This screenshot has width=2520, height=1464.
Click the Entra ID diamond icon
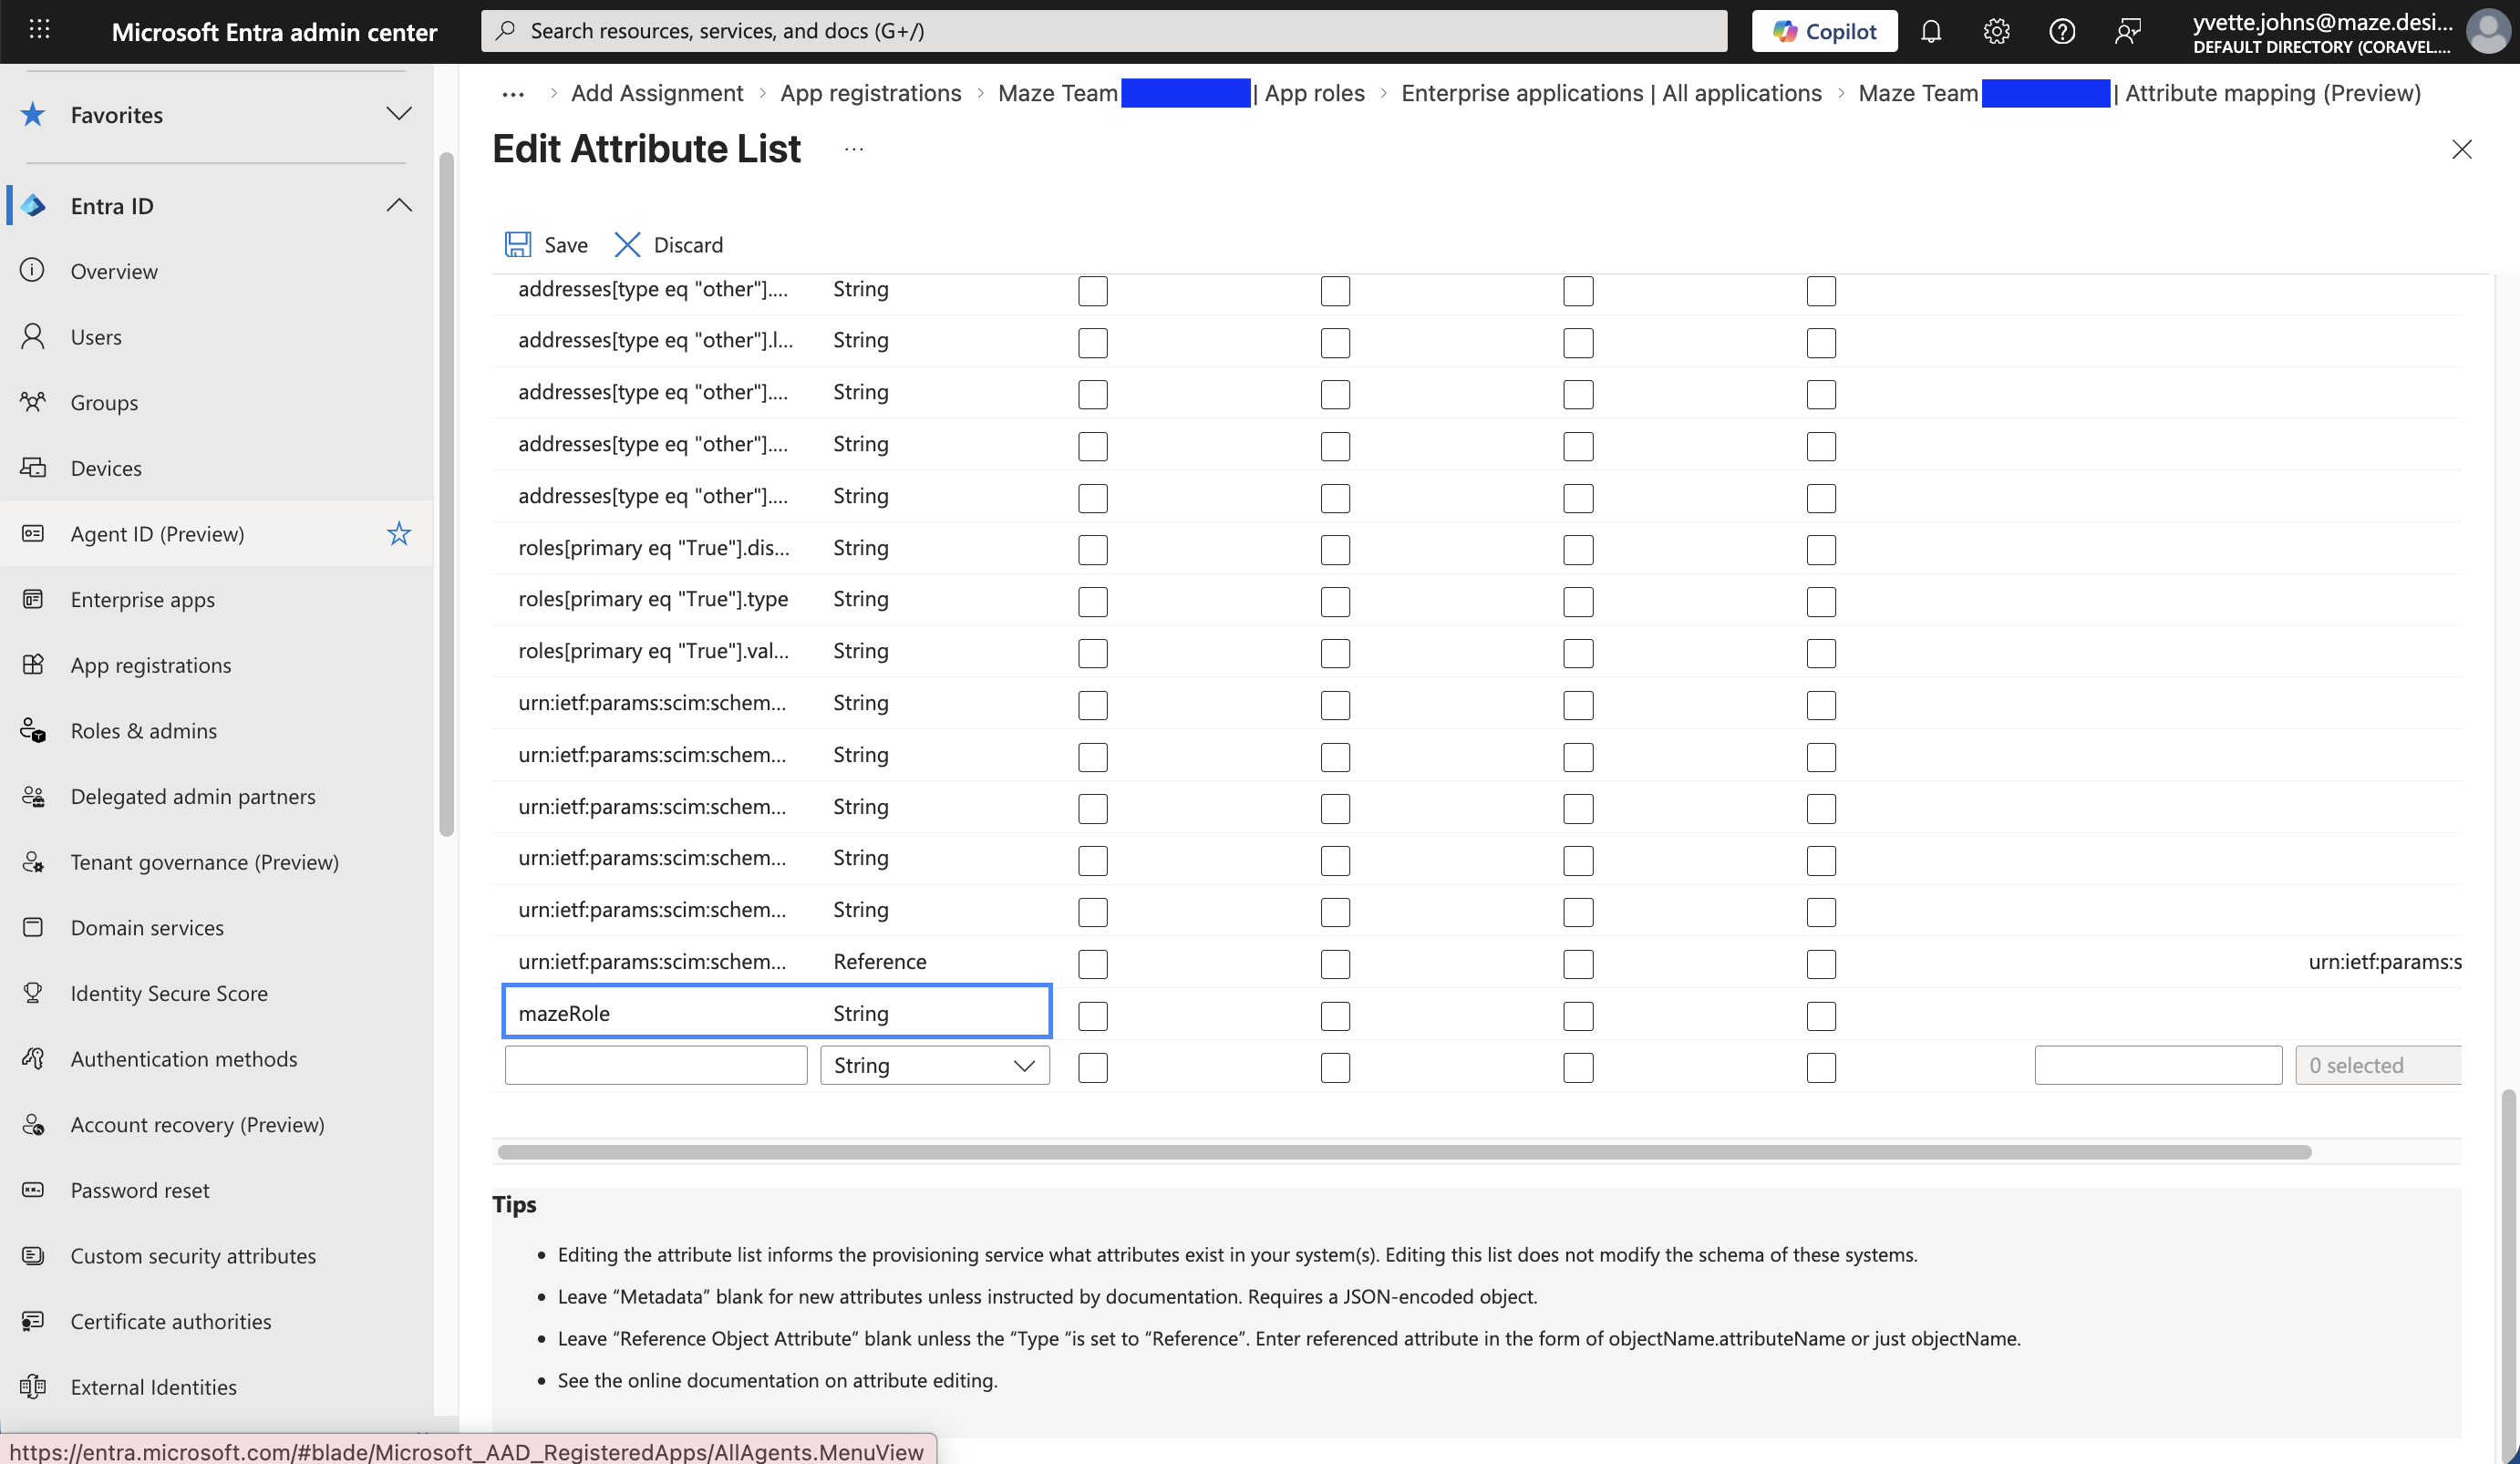pos(33,205)
